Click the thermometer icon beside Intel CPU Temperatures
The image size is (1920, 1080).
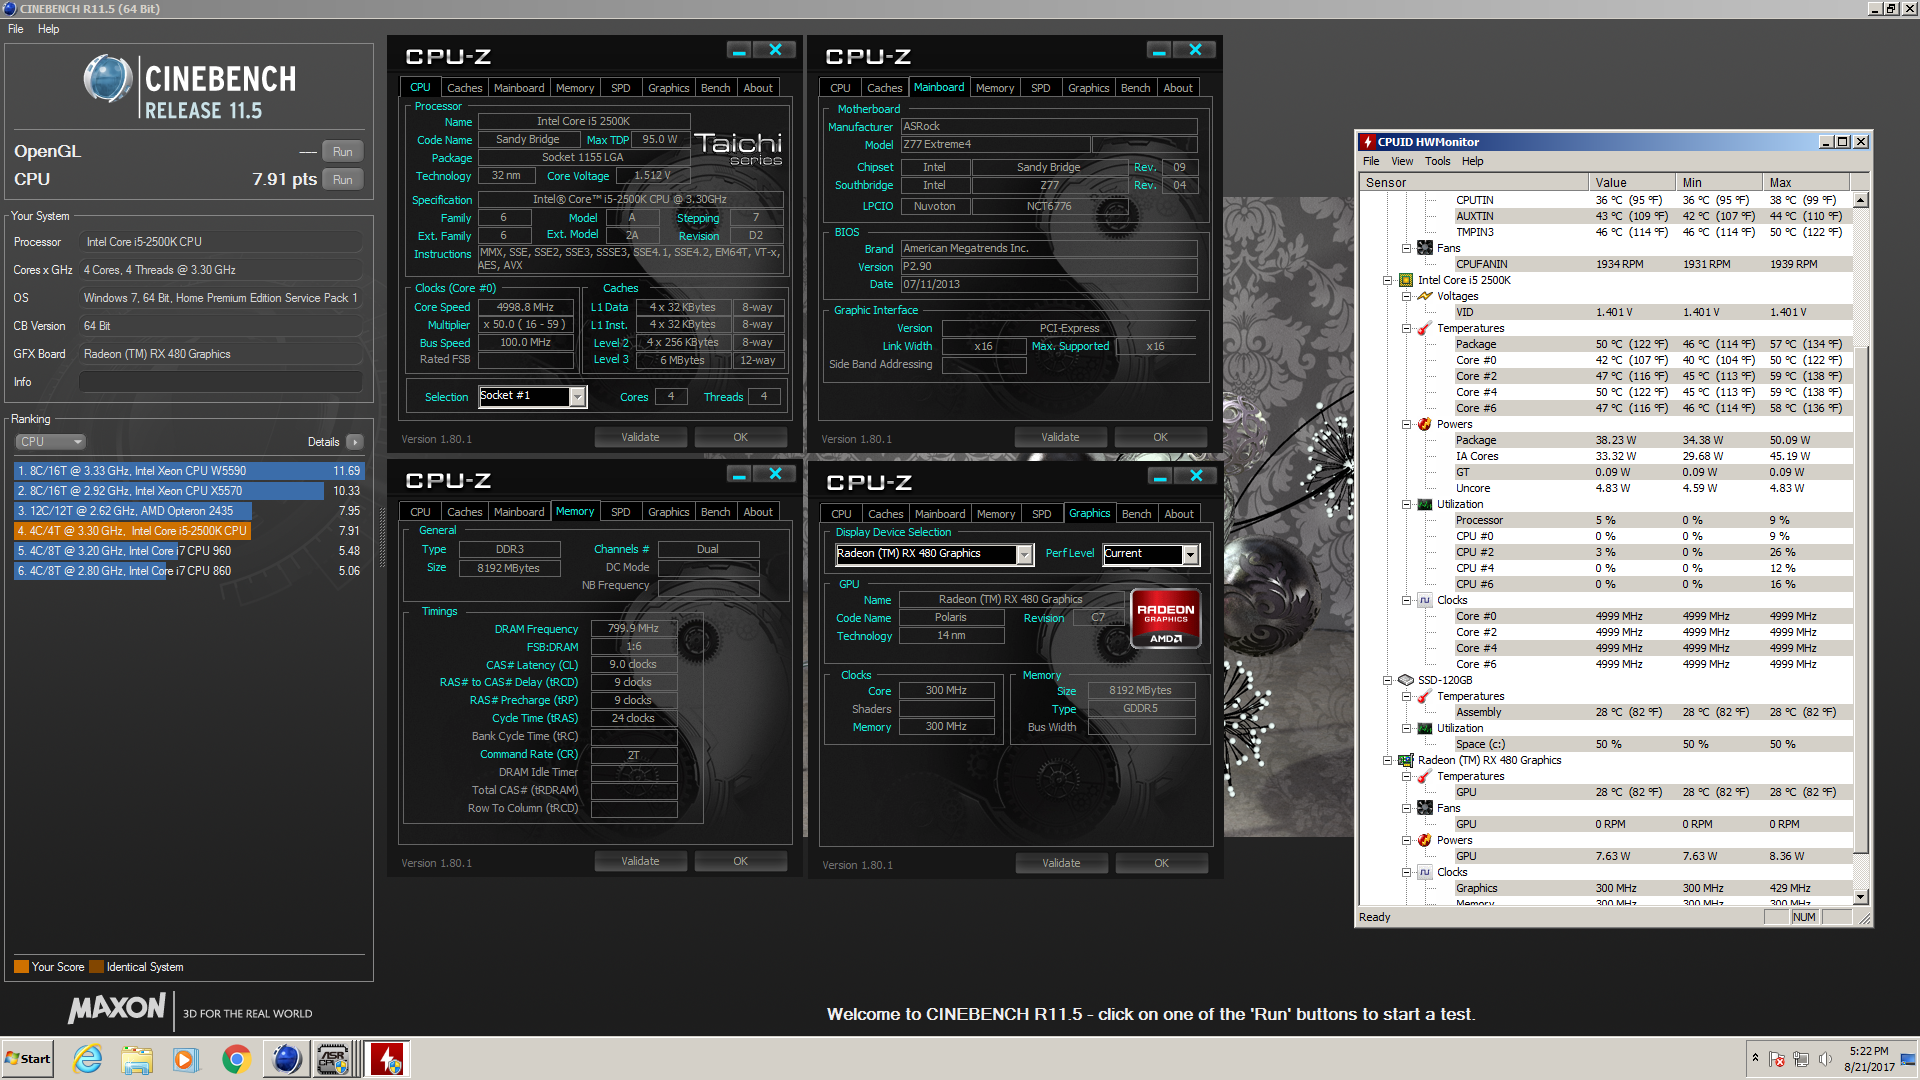[x=1425, y=328]
